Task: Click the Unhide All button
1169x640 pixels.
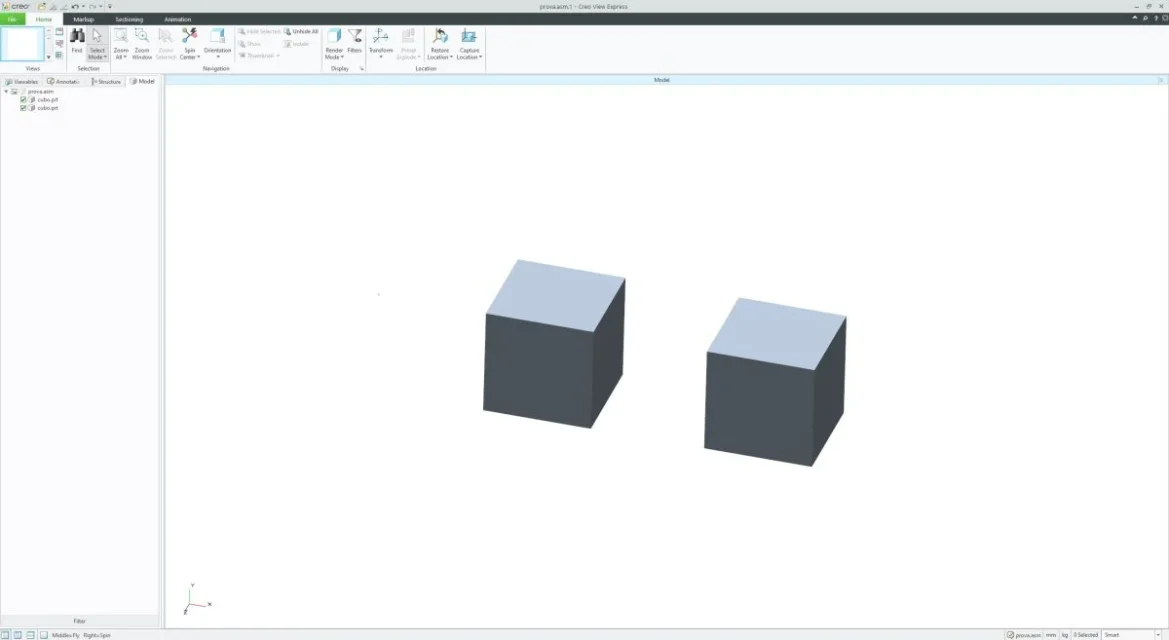Action: click(301, 32)
